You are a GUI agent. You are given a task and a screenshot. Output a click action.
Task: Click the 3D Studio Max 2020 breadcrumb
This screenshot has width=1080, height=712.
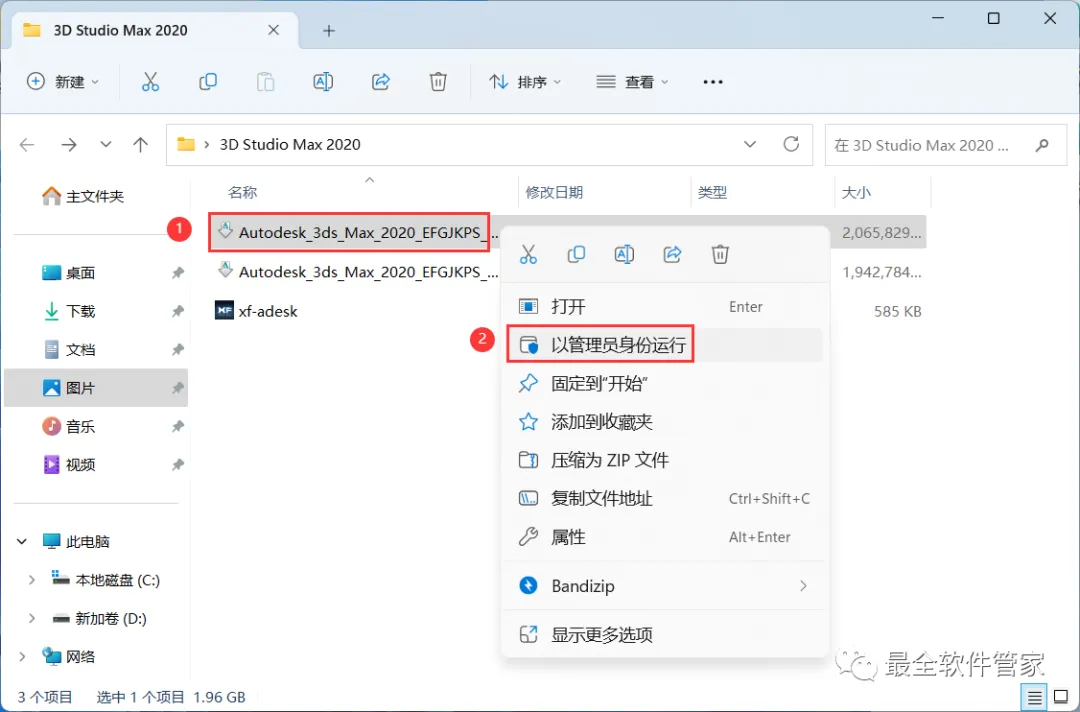pos(290,145)
